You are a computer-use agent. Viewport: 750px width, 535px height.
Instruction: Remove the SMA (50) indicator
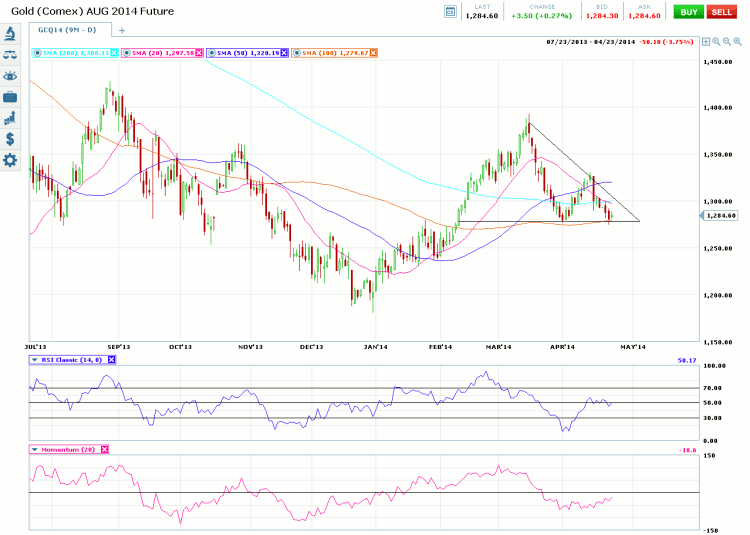(x=284, y=53)
